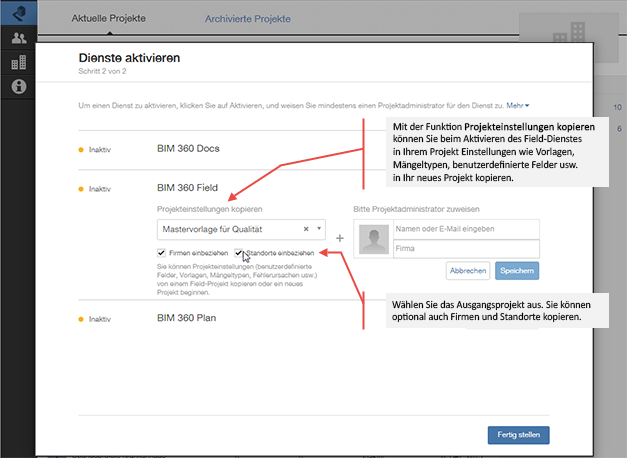Toggle the Standorte einbeziehen checkbox
The image size is (627, 458).
(x=238, y=253)
